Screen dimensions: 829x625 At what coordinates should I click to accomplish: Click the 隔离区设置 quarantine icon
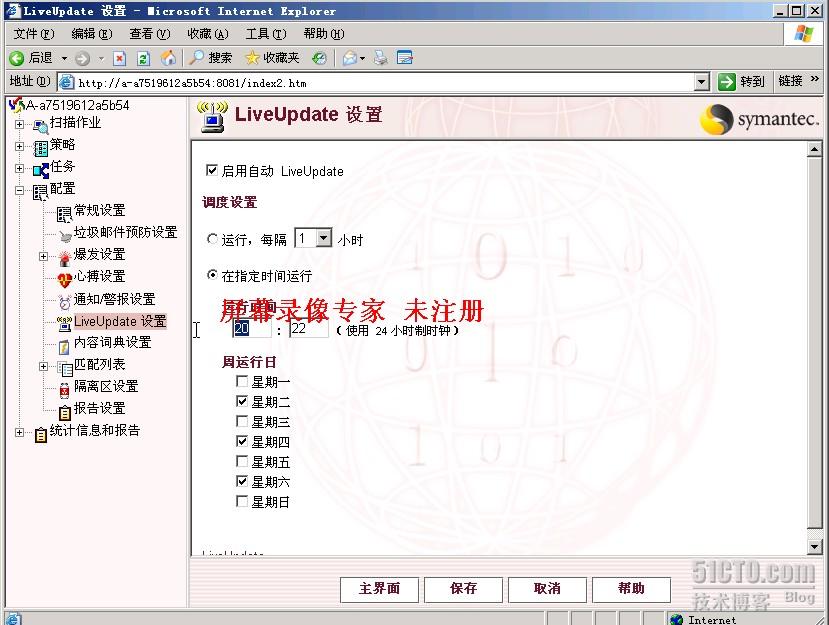coord(64,390)
